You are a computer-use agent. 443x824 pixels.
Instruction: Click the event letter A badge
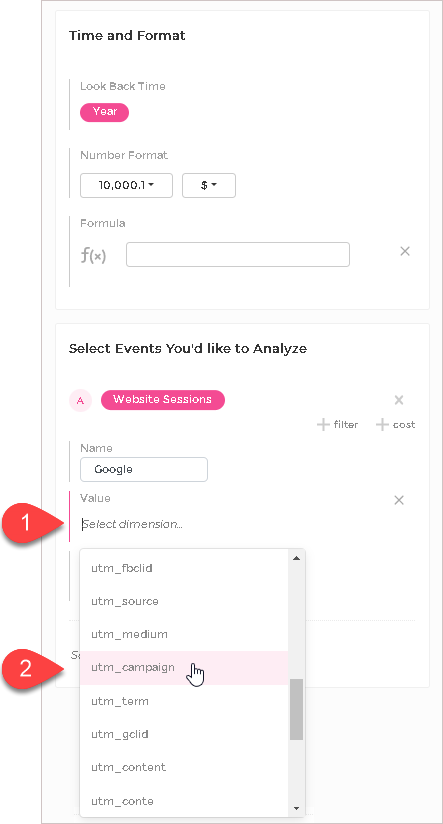pos(80,400)
